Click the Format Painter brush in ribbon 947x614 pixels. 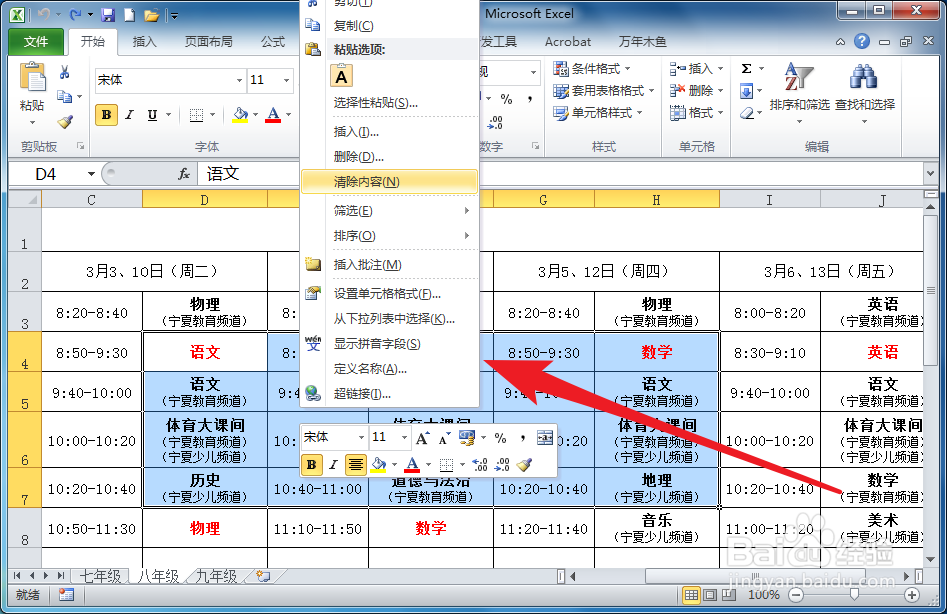pos(65,122)
